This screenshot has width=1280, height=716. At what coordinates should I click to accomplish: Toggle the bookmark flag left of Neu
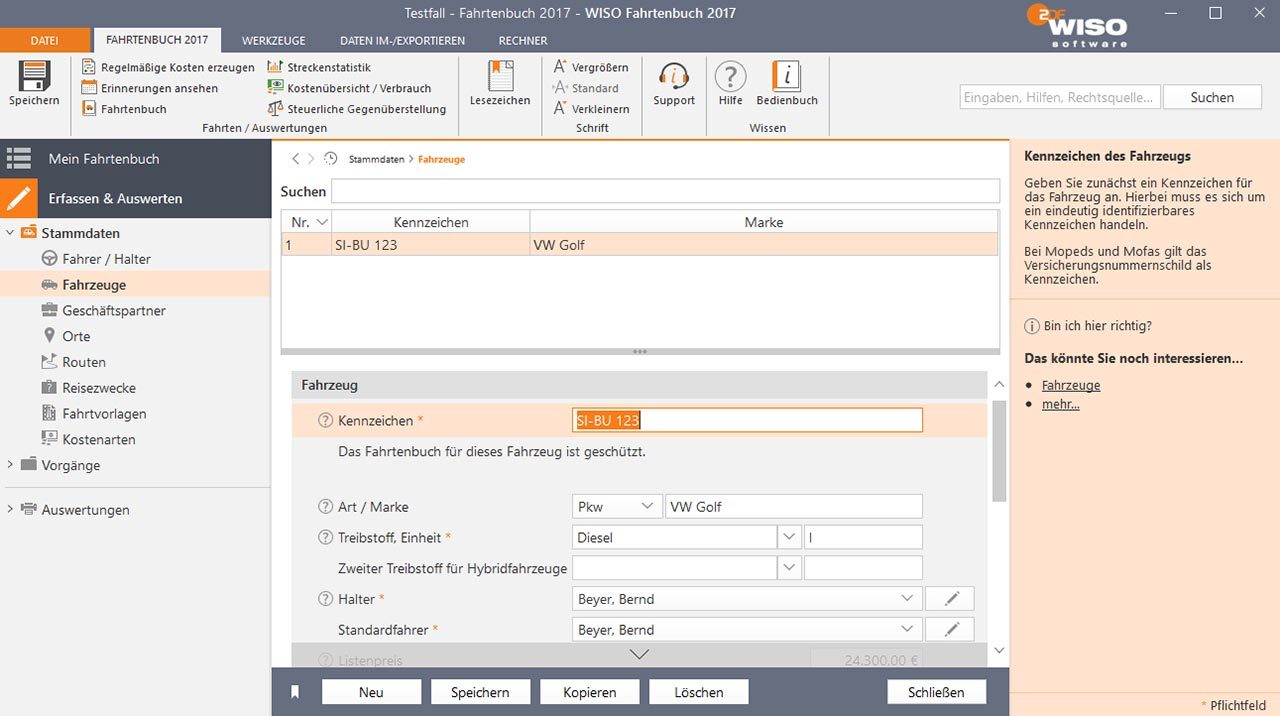296,692
